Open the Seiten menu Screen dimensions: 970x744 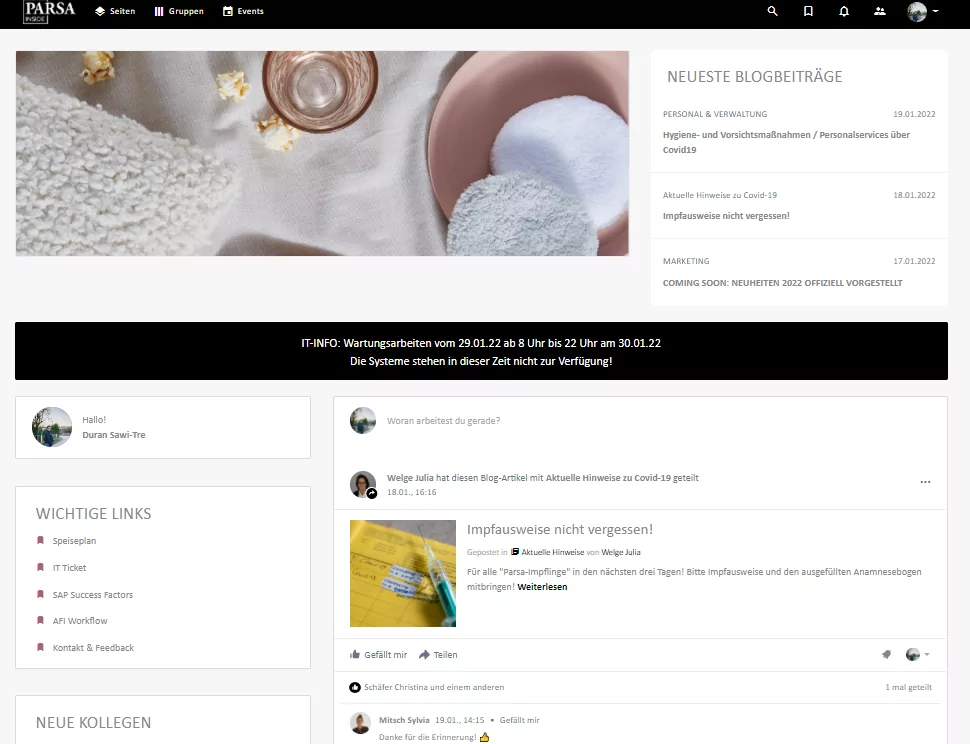click(115, 12)
